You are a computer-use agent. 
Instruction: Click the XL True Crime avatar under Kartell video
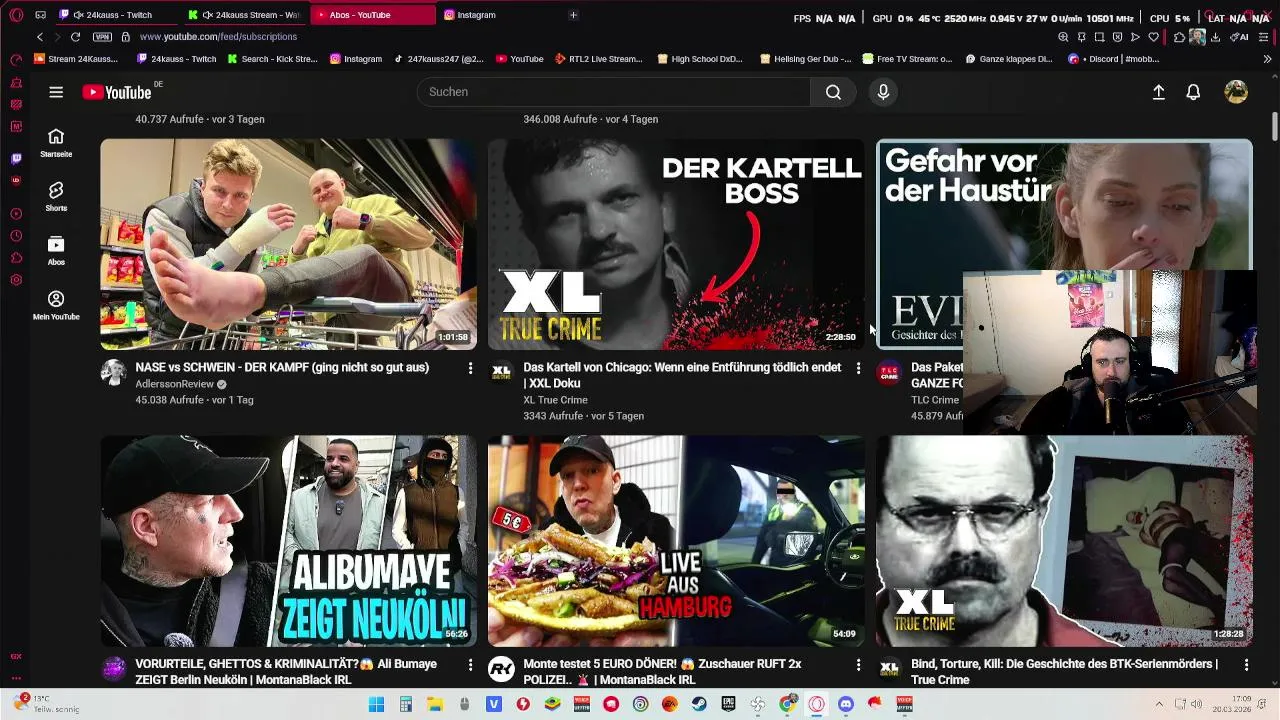[x=501, y=372]
